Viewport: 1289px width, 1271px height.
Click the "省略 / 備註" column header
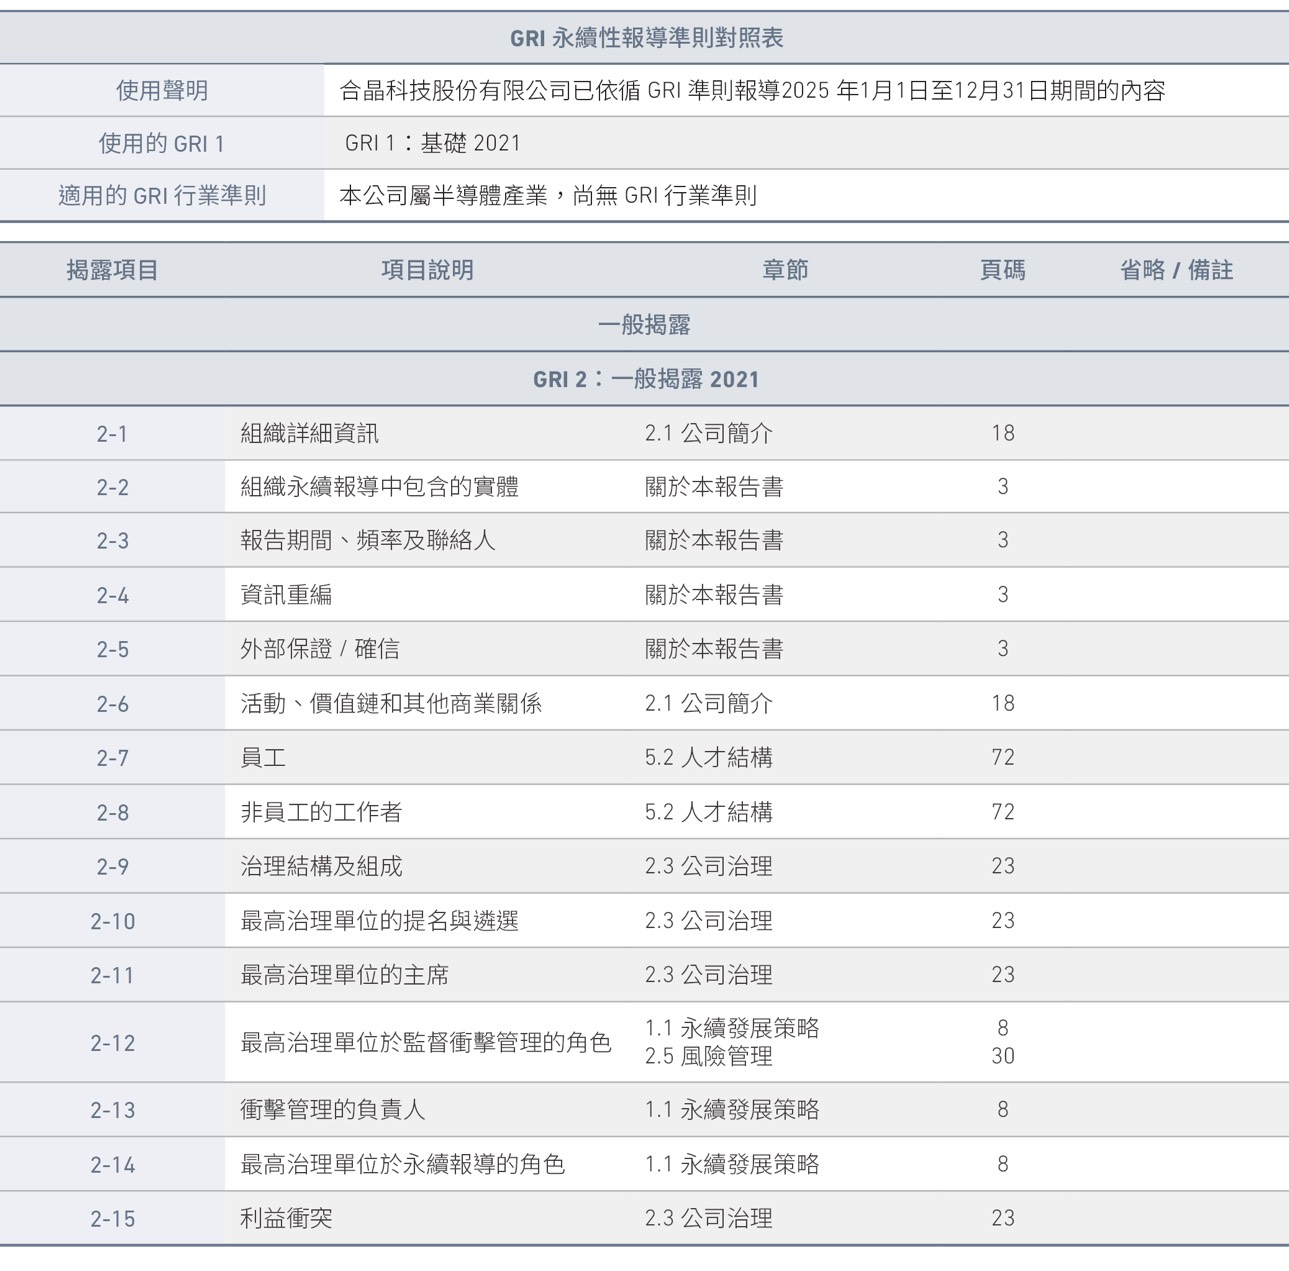pos(1176,270)
